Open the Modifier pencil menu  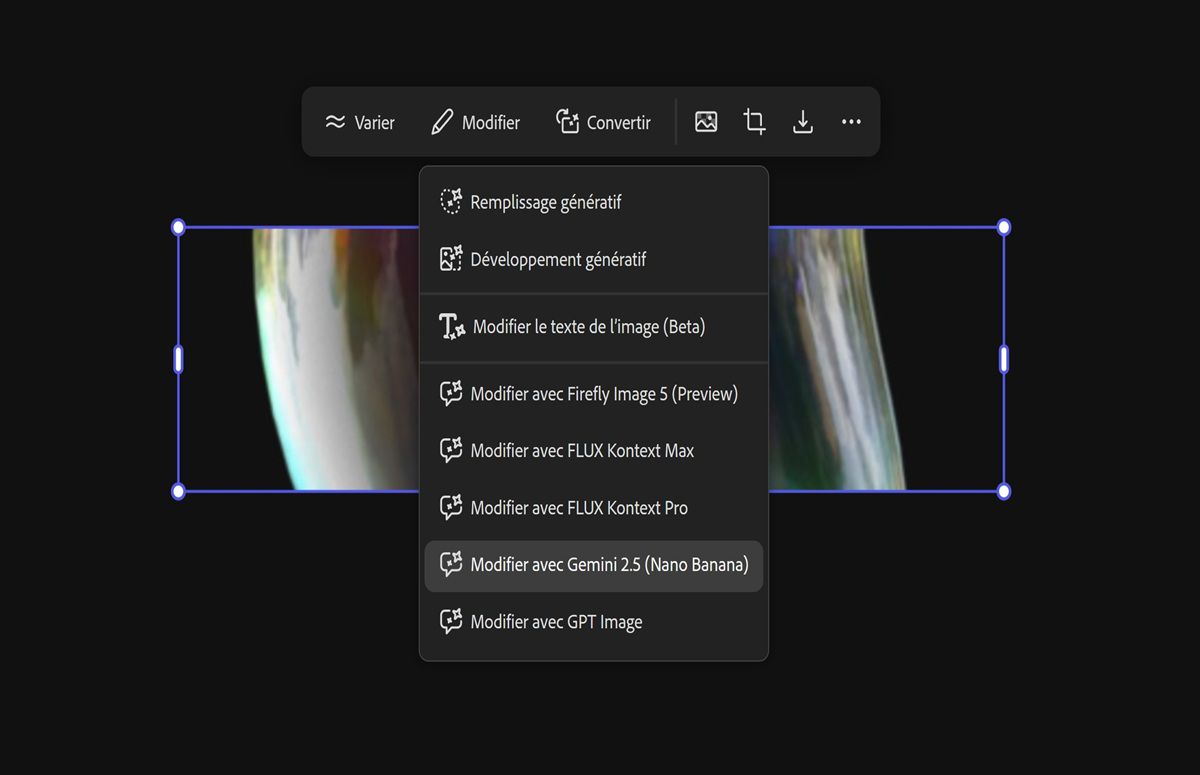475,122
